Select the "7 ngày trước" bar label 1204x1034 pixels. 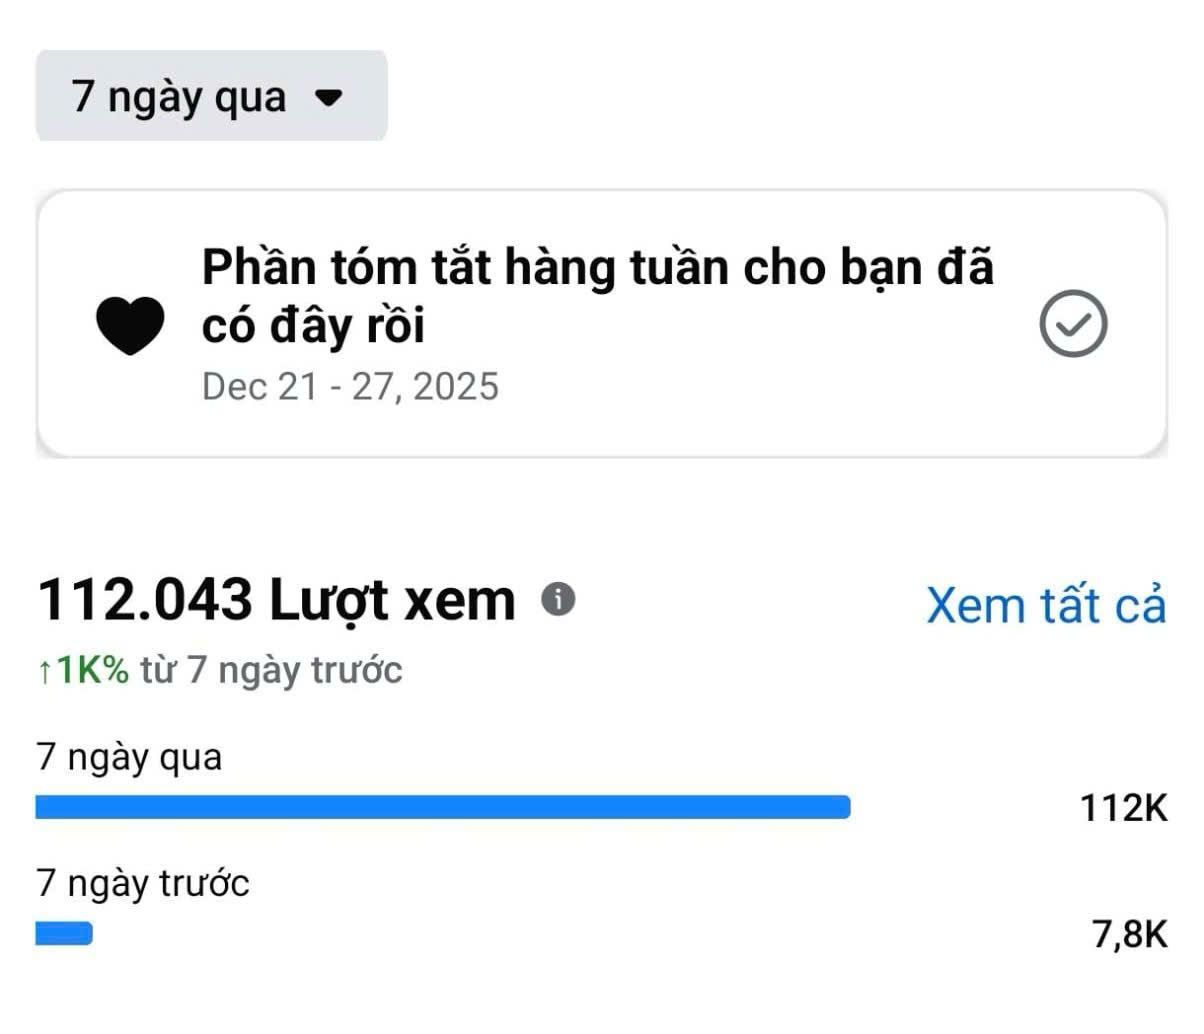pos(143,884)
